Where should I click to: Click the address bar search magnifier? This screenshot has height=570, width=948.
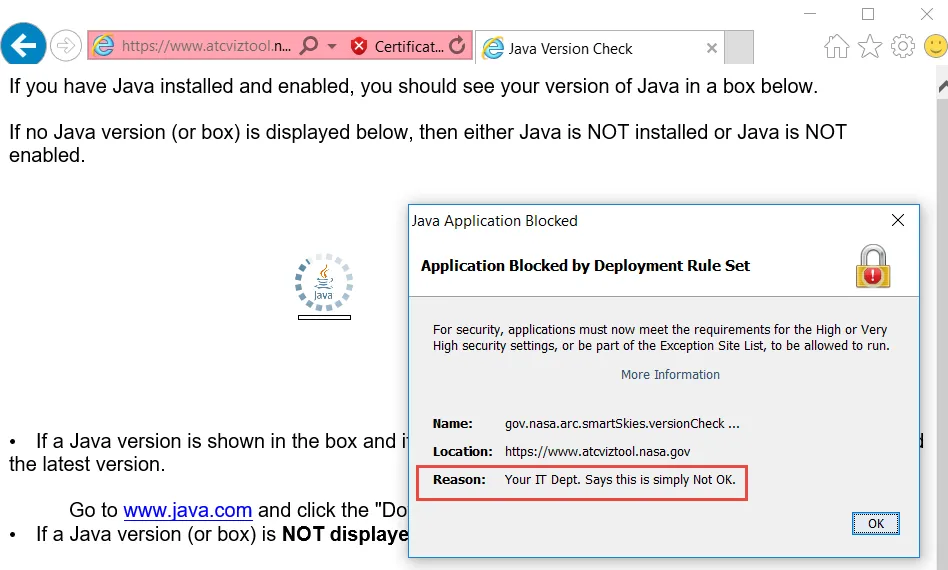(309, 45)
